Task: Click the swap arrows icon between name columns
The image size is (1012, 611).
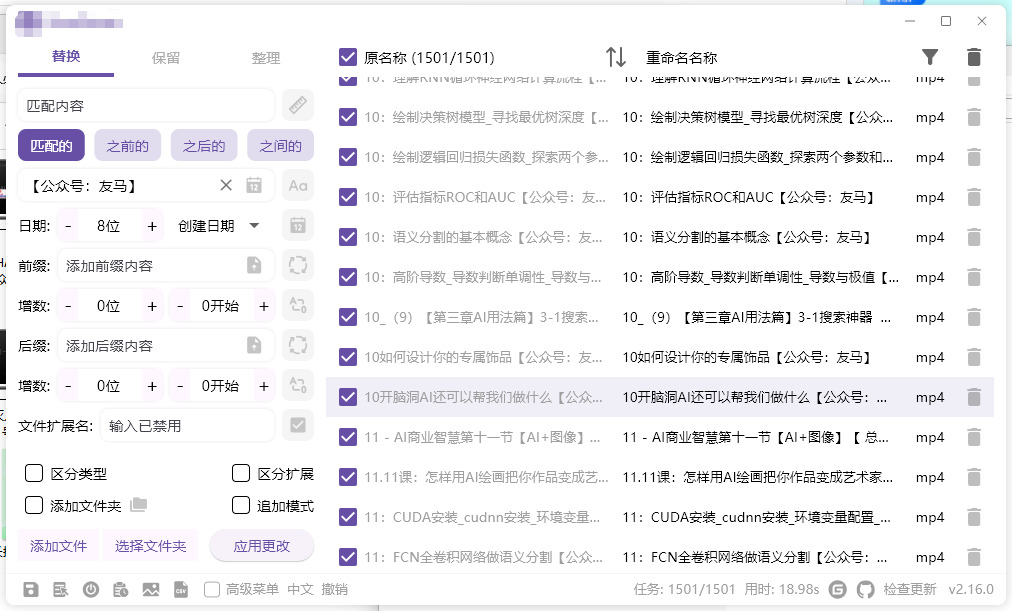Action: 616,57
